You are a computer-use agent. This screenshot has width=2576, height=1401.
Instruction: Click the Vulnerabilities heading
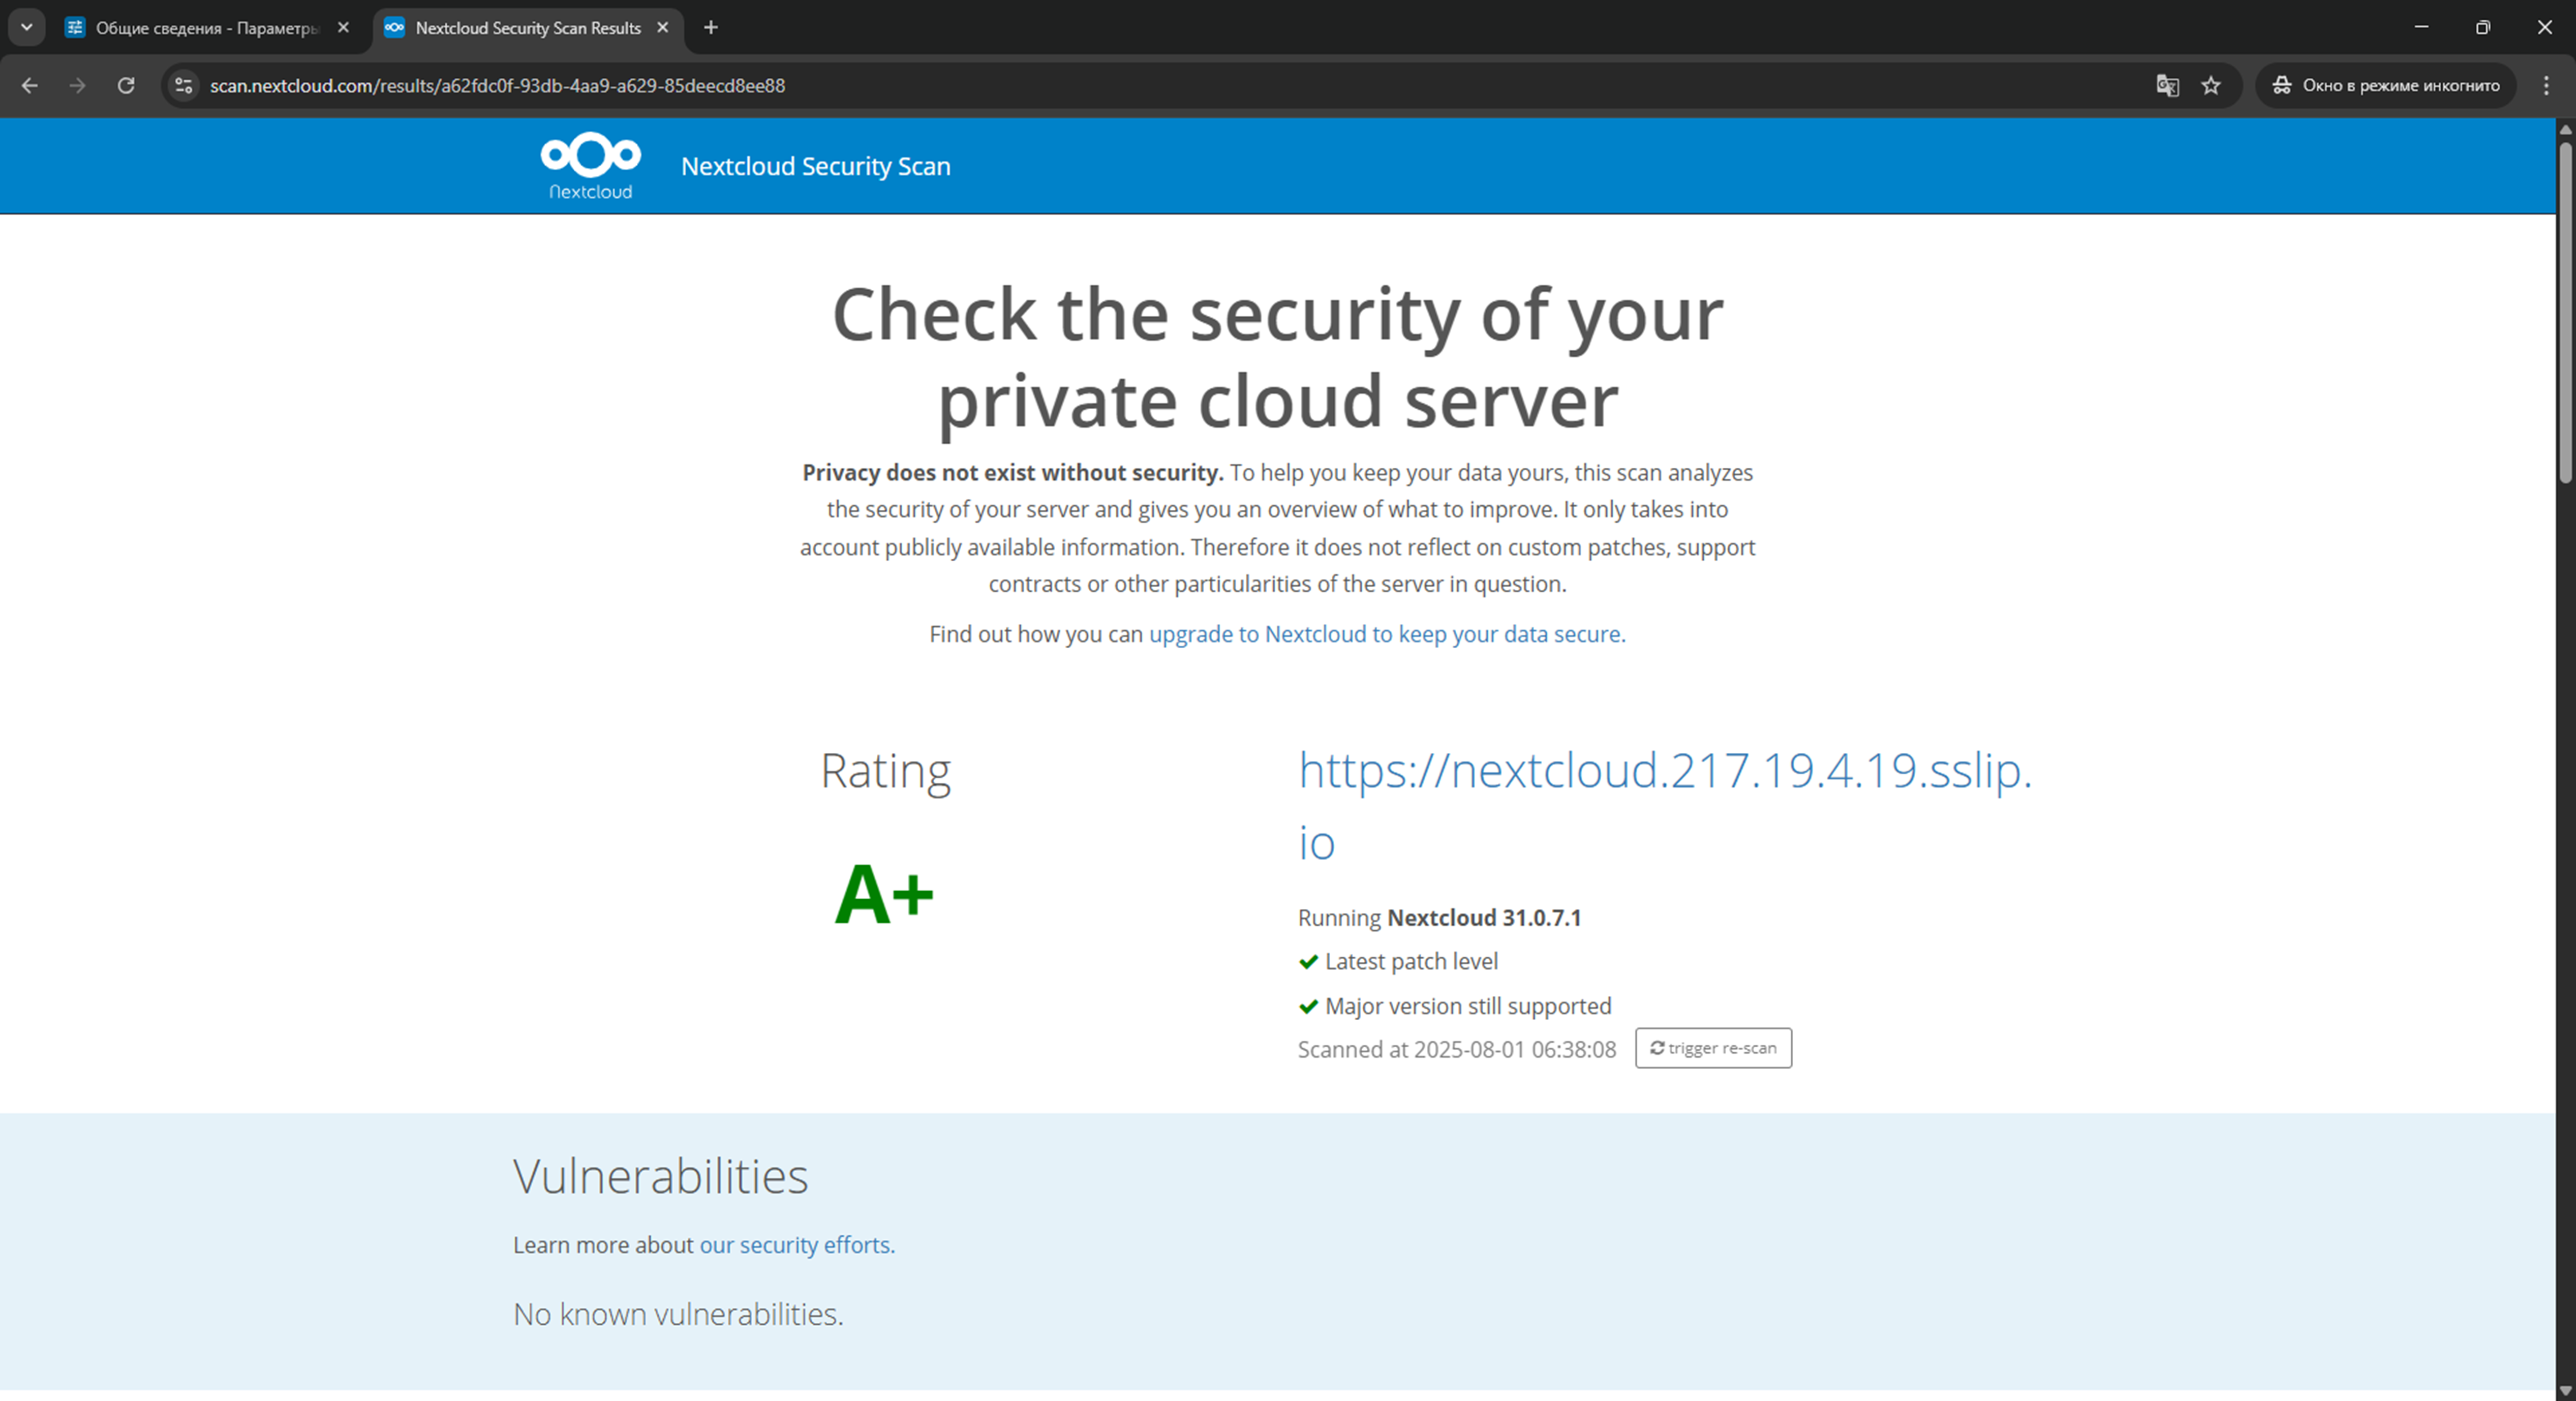click(660, 1176)
